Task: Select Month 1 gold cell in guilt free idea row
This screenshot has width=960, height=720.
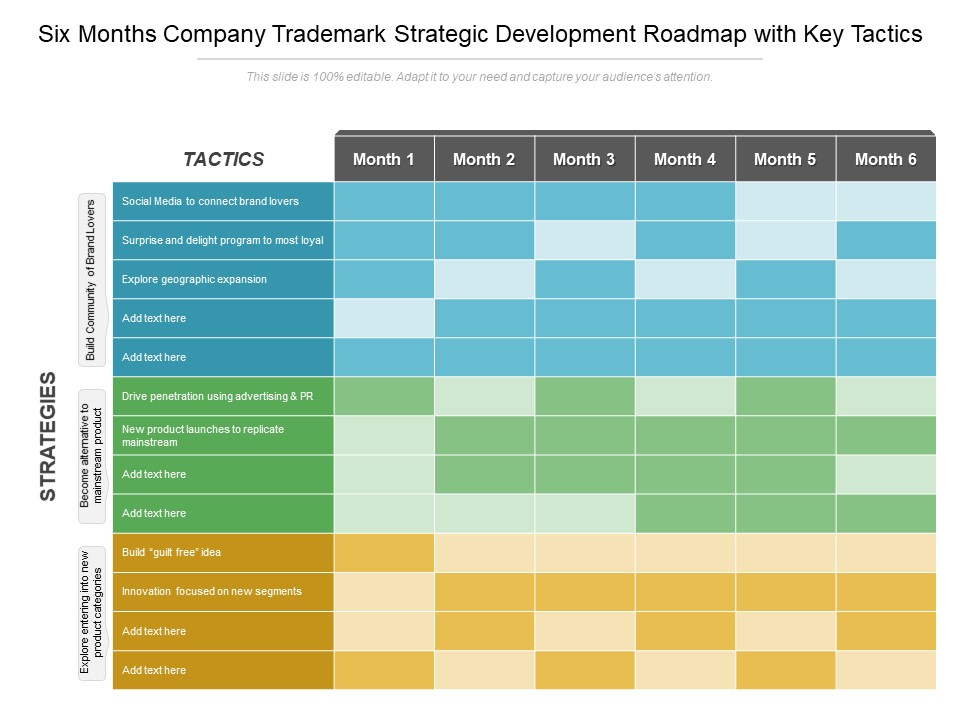Action: [x=384, y=552]
